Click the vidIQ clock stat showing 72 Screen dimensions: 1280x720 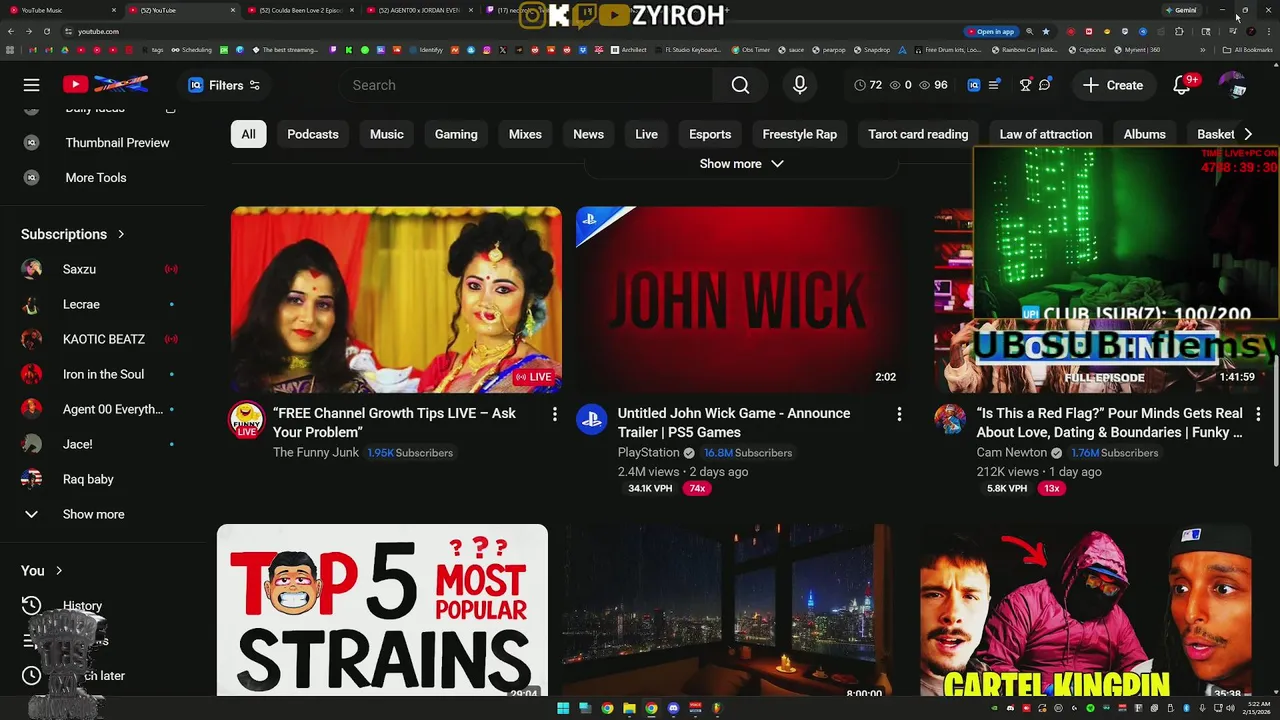coord(868,85)
